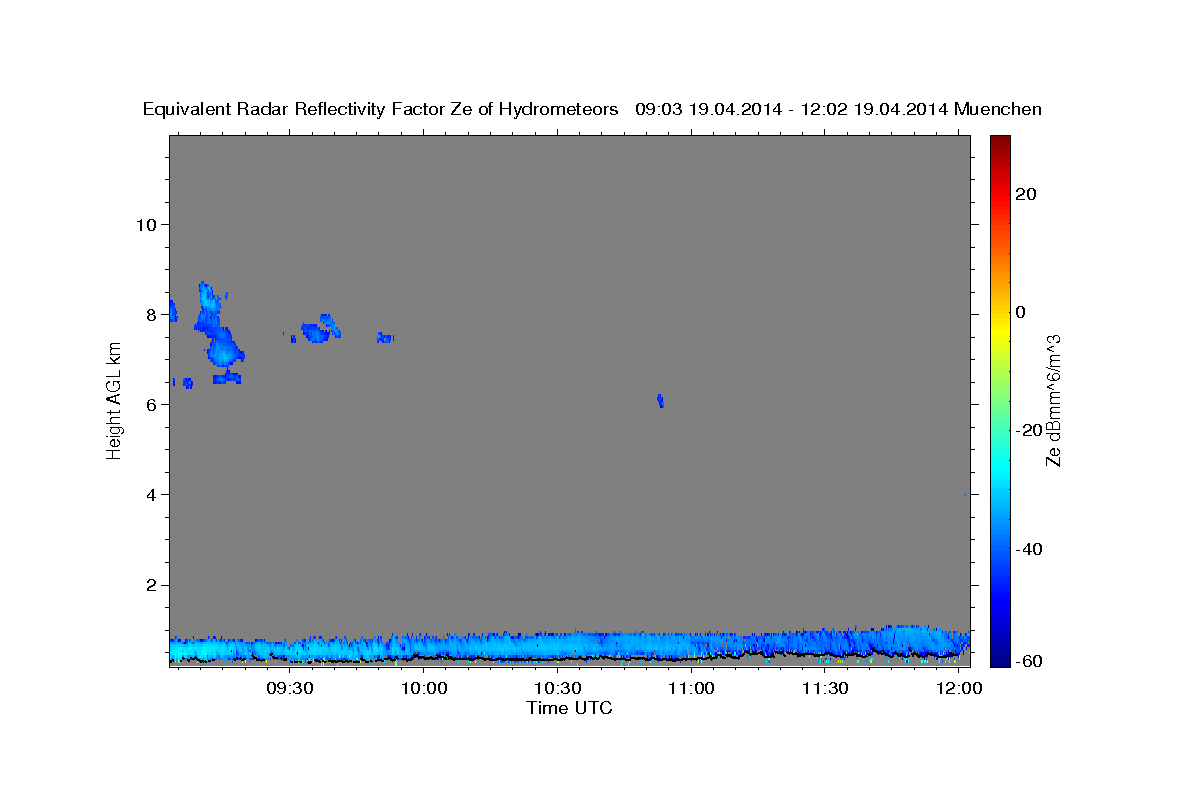
Task: Click the date range text '09:03 19.04.2014 - 12:02 19.04.2014'
Action: point(792,109)
